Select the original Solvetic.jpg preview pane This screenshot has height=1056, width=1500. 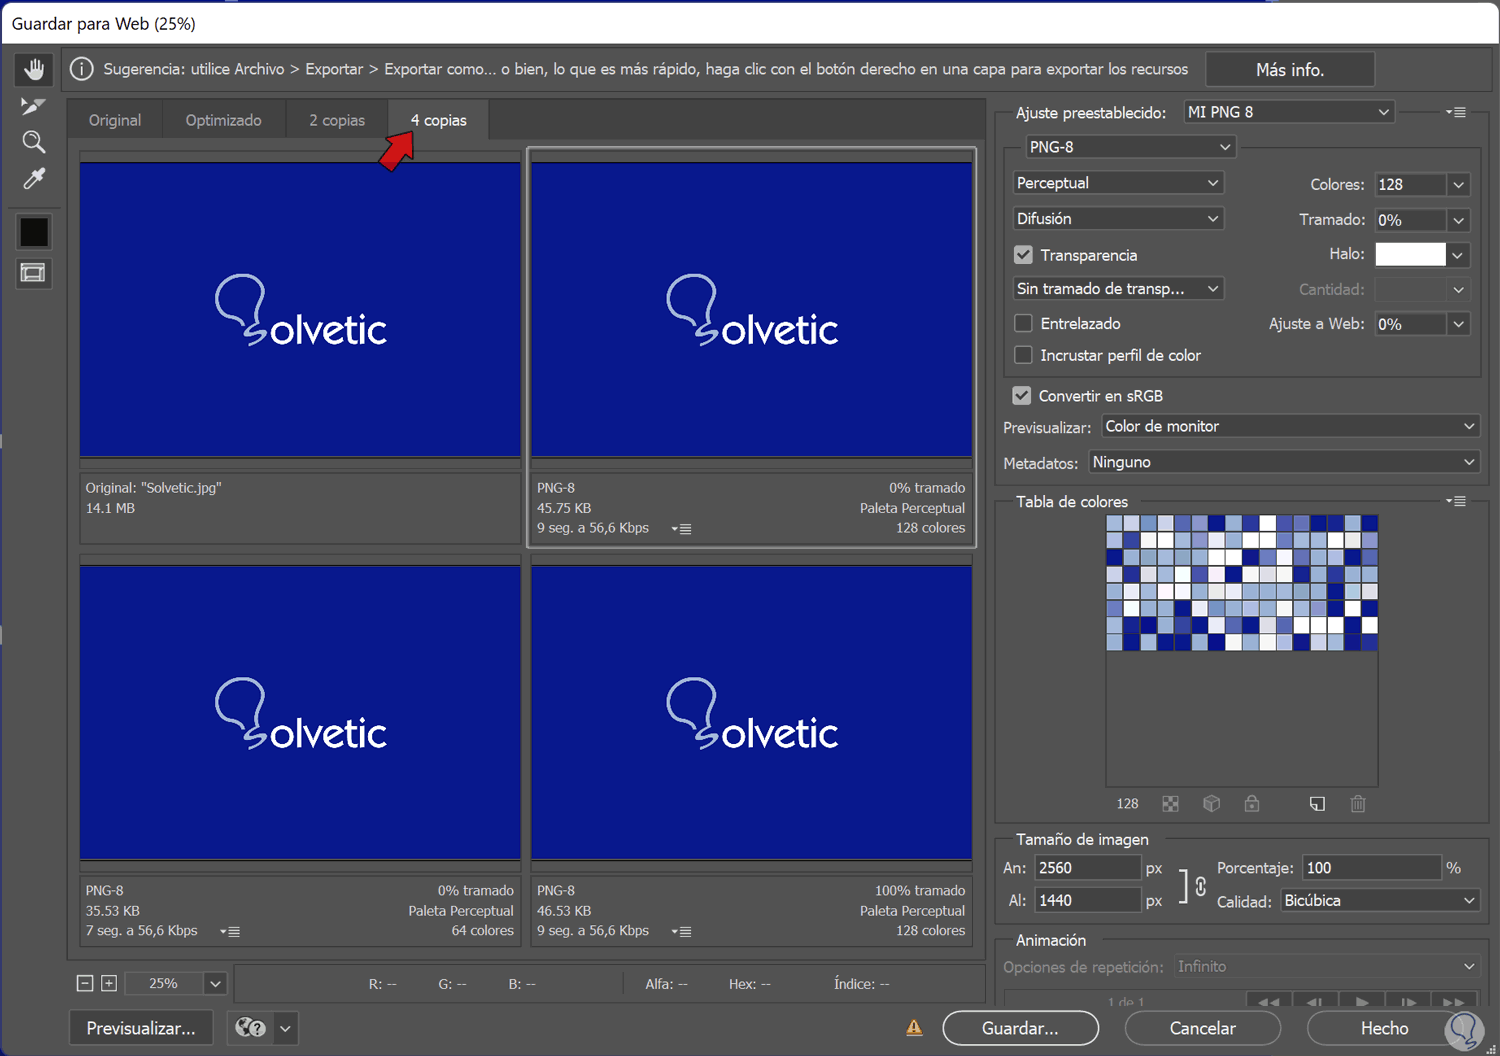pos(300,309)
